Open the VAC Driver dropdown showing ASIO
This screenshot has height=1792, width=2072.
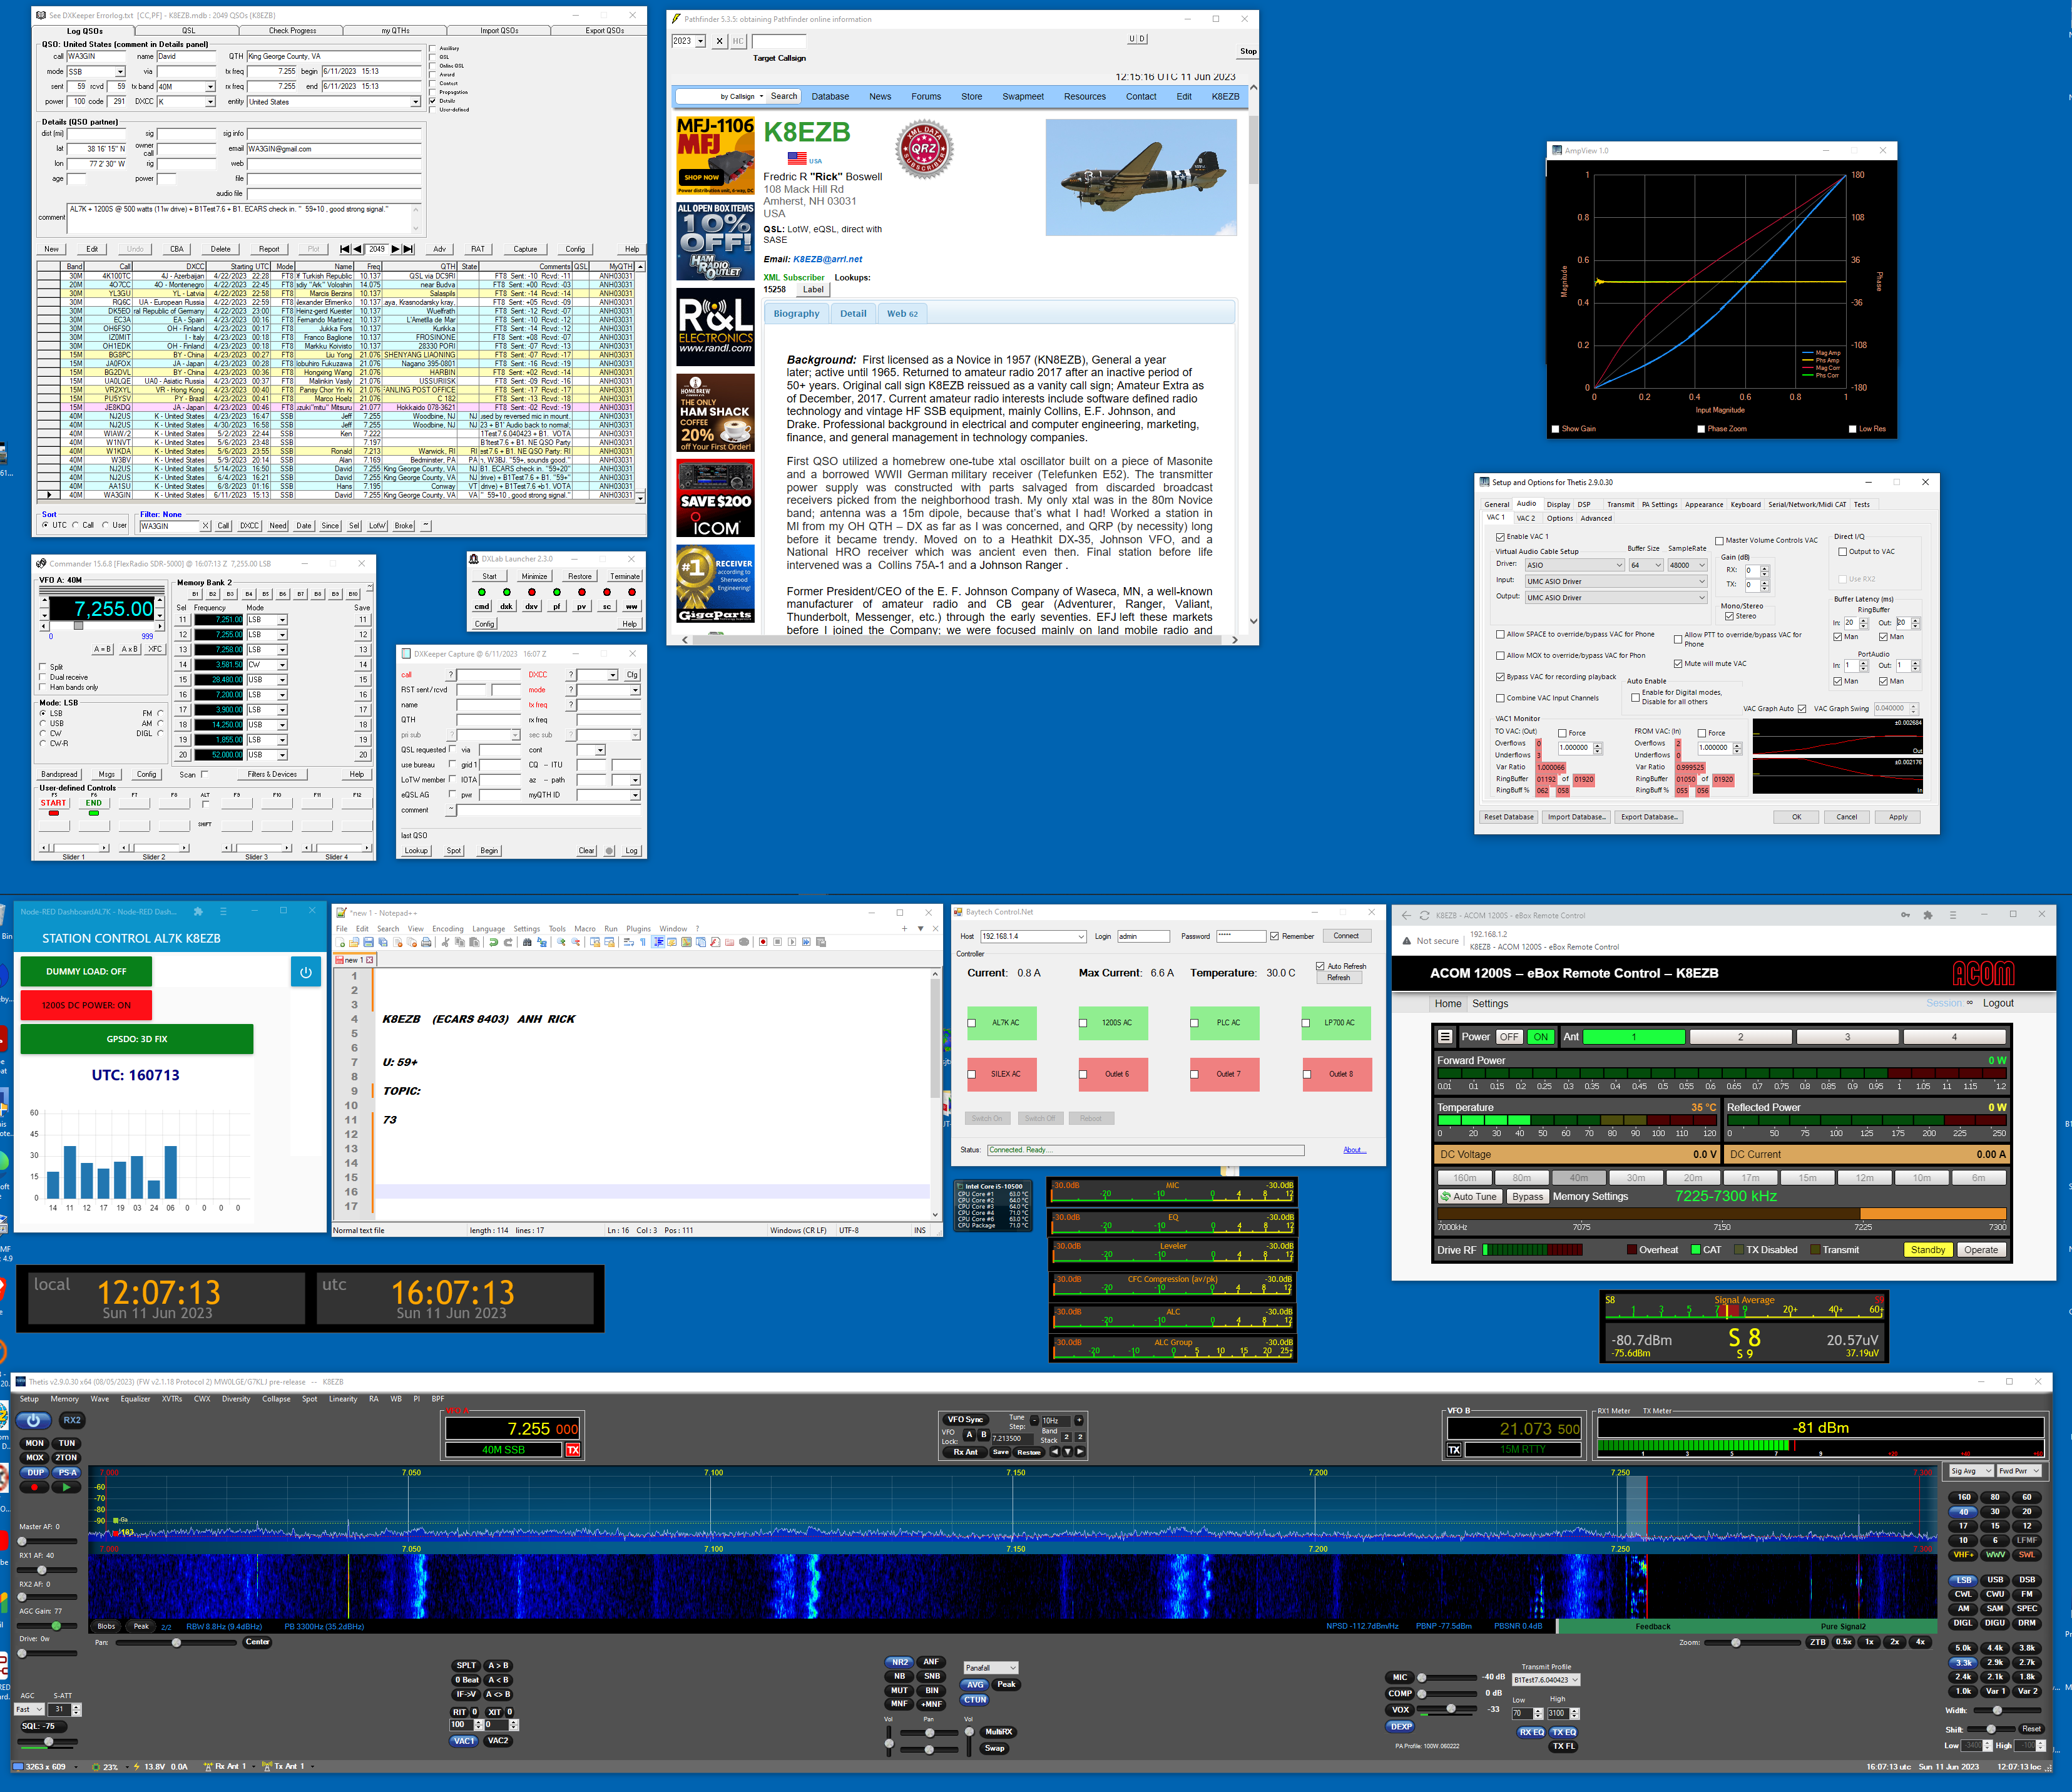click(x=1574, y=565)
